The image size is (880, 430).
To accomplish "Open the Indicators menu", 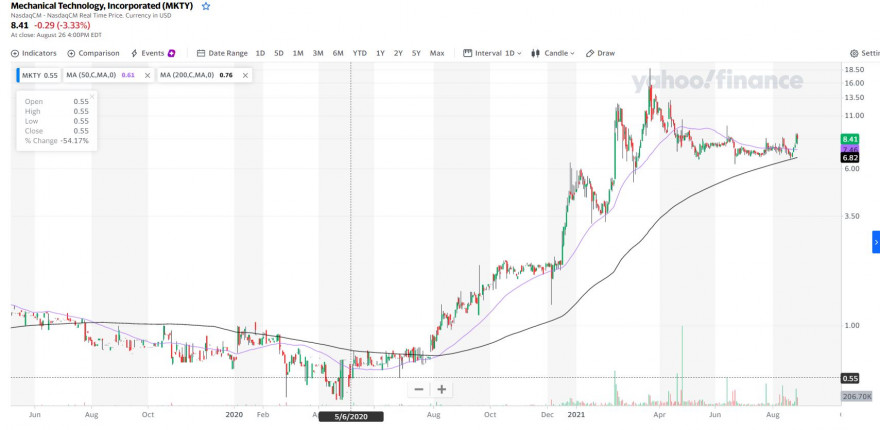I will pyautogui.click(x=34, y=53).
